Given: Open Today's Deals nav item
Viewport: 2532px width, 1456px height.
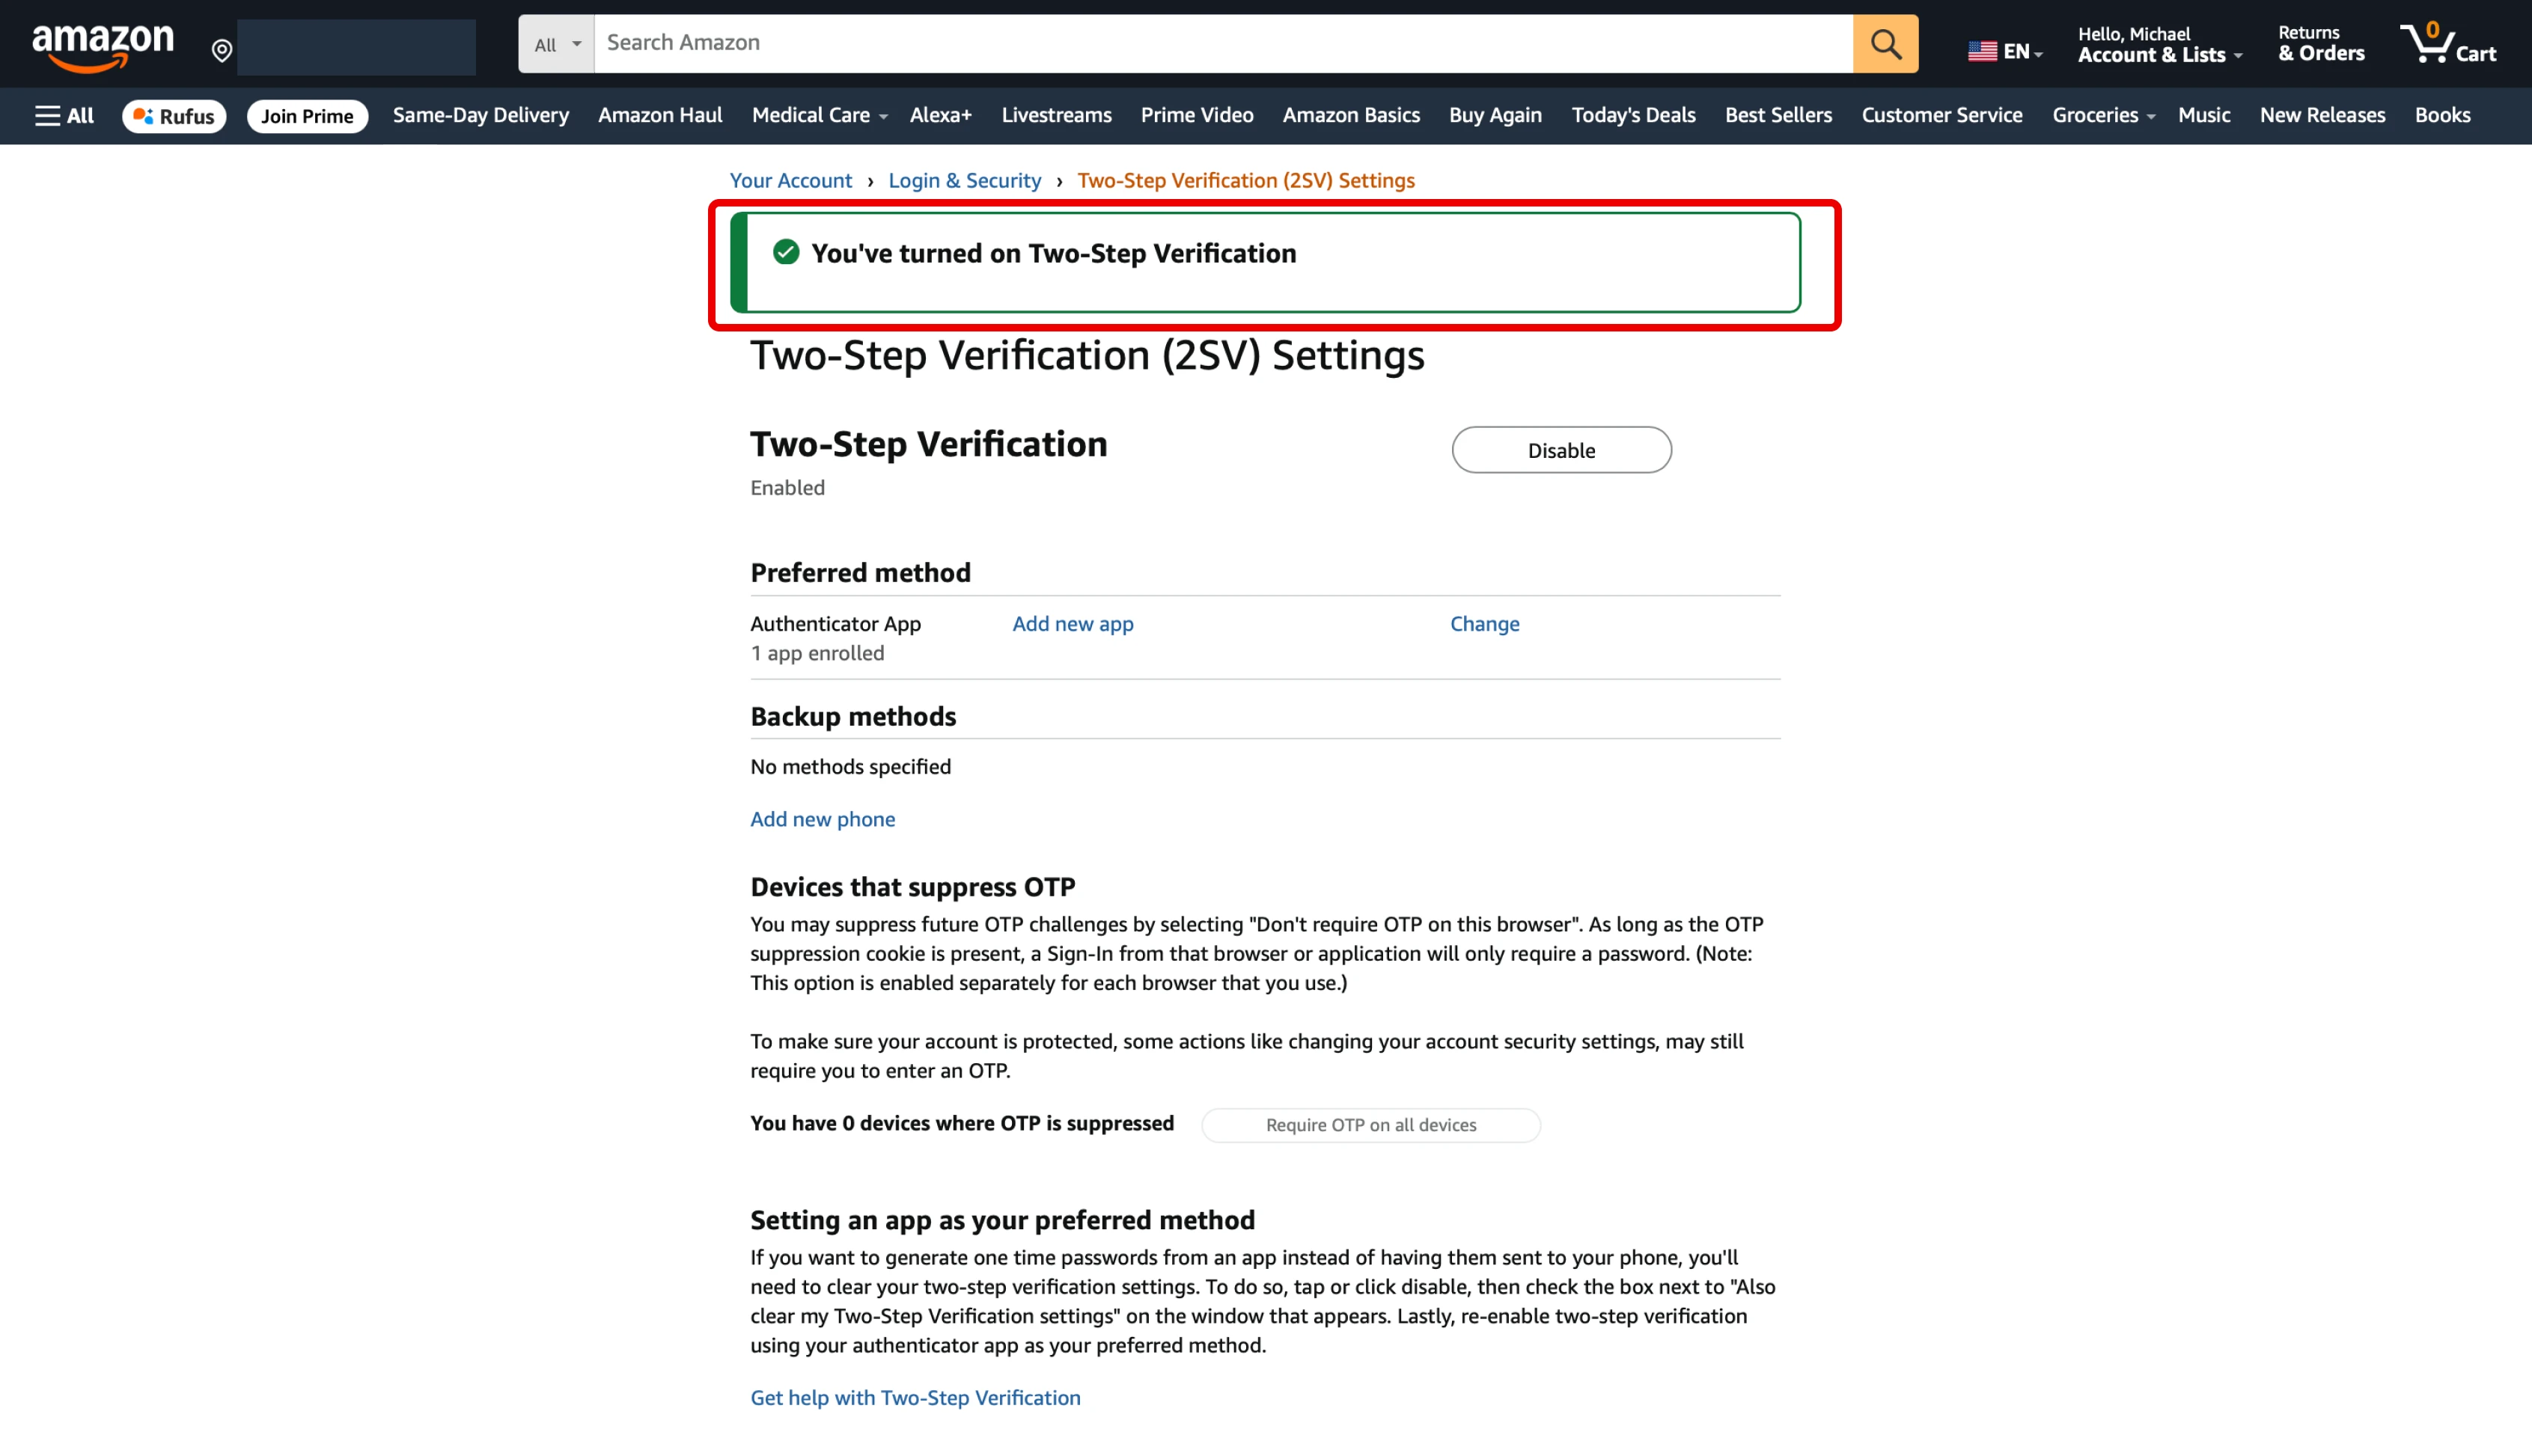Looking at the screenshot, I should pos(1633,116).
